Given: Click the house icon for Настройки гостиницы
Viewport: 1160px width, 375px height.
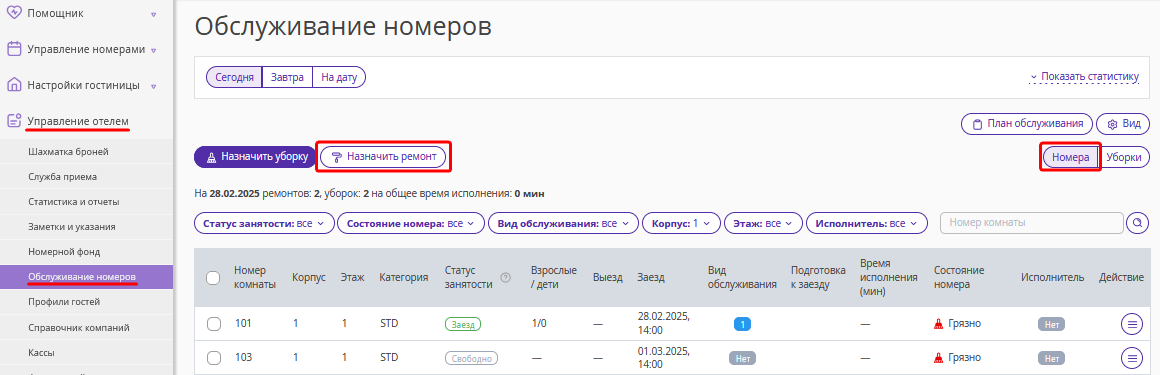Looking at the screenshot, I should [x=13, y=85].
